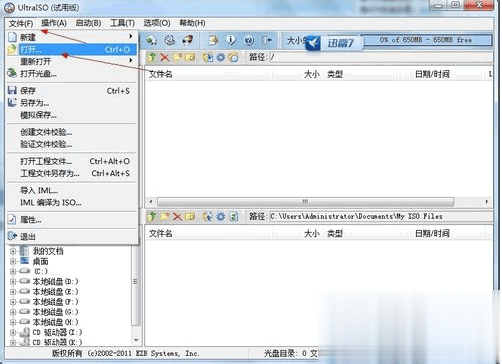Click the help question-mark toolbar icon
Screen dimensions: 502x364
[249, 40]
